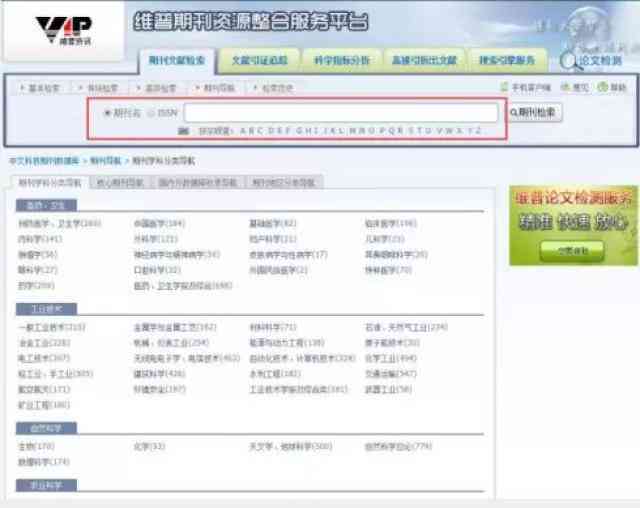Select the 期刊地区分布导航 tab
Viewport: 640px width, 508px height.
(x=284, y=182)
